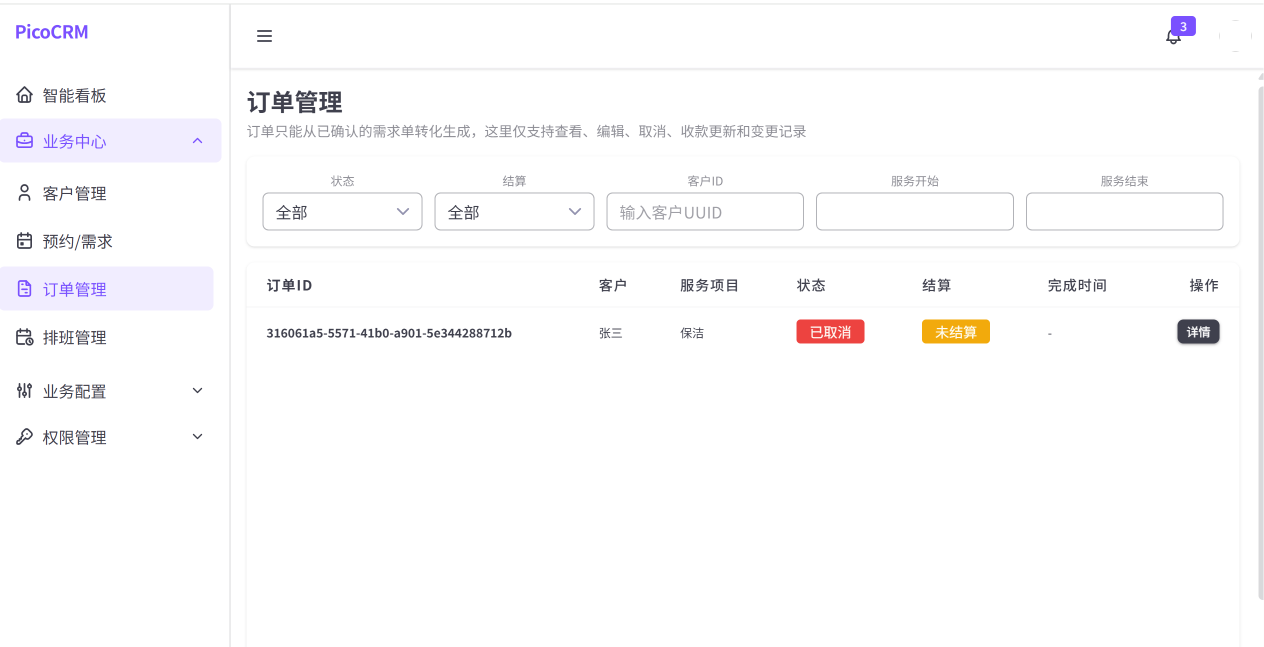
Task: Open the 排班管理 menu item
Action: (107, 337)
